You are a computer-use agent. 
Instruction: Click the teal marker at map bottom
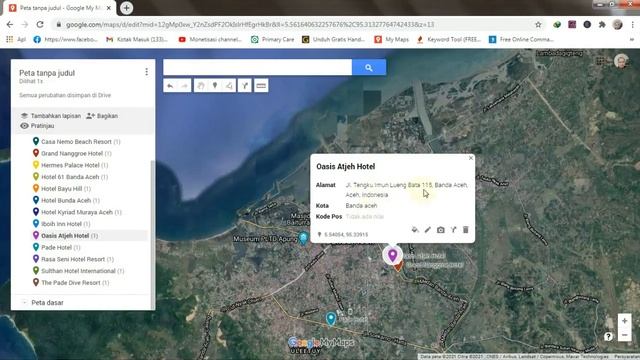pyautogui.click(x=331, y=319)
